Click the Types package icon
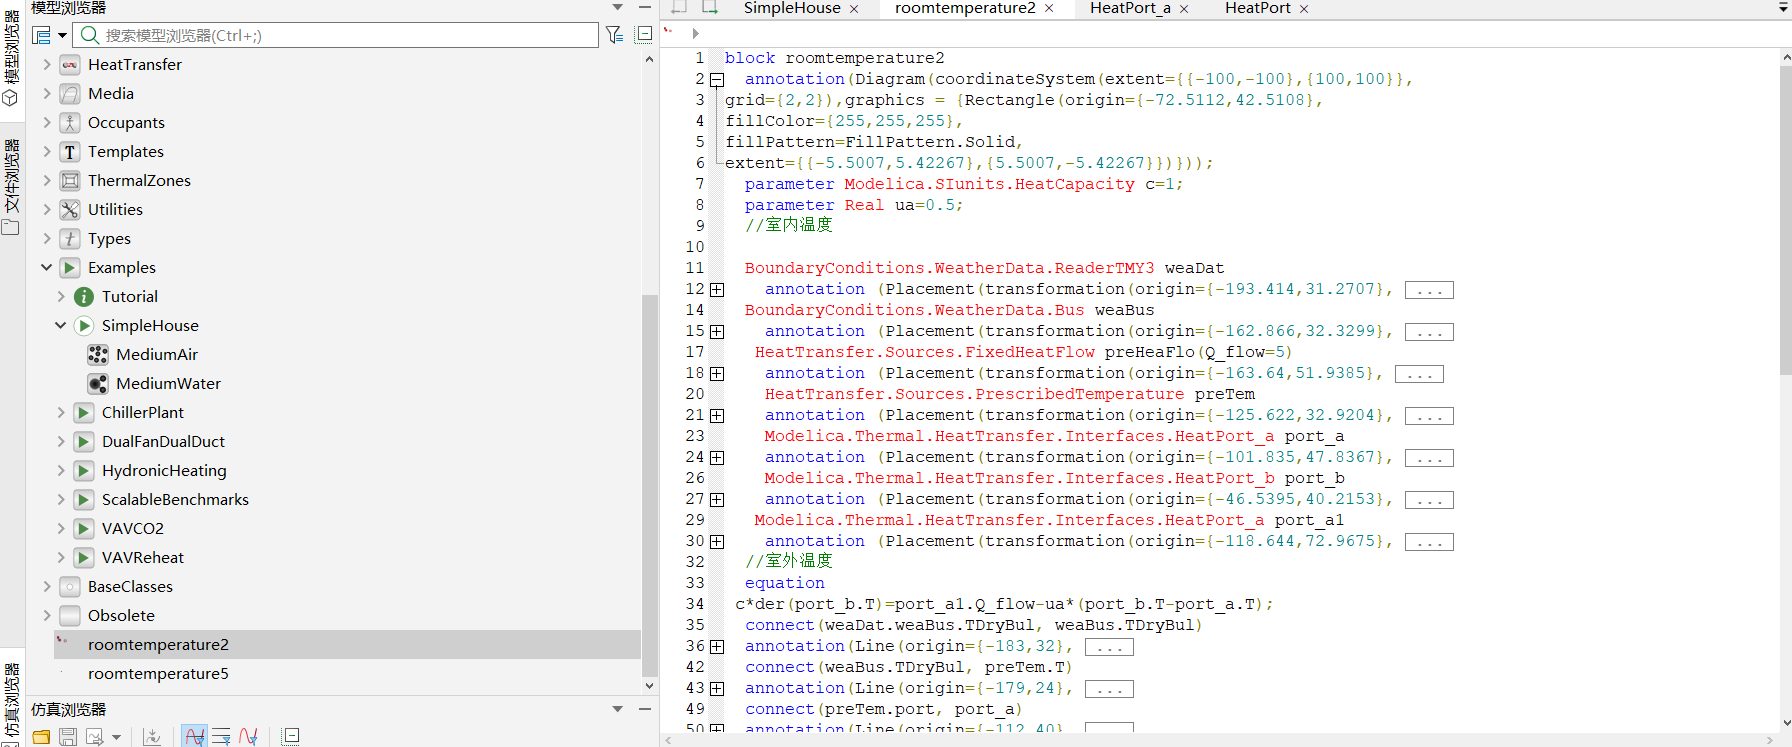1792x747 pixels. pos(70,239)
